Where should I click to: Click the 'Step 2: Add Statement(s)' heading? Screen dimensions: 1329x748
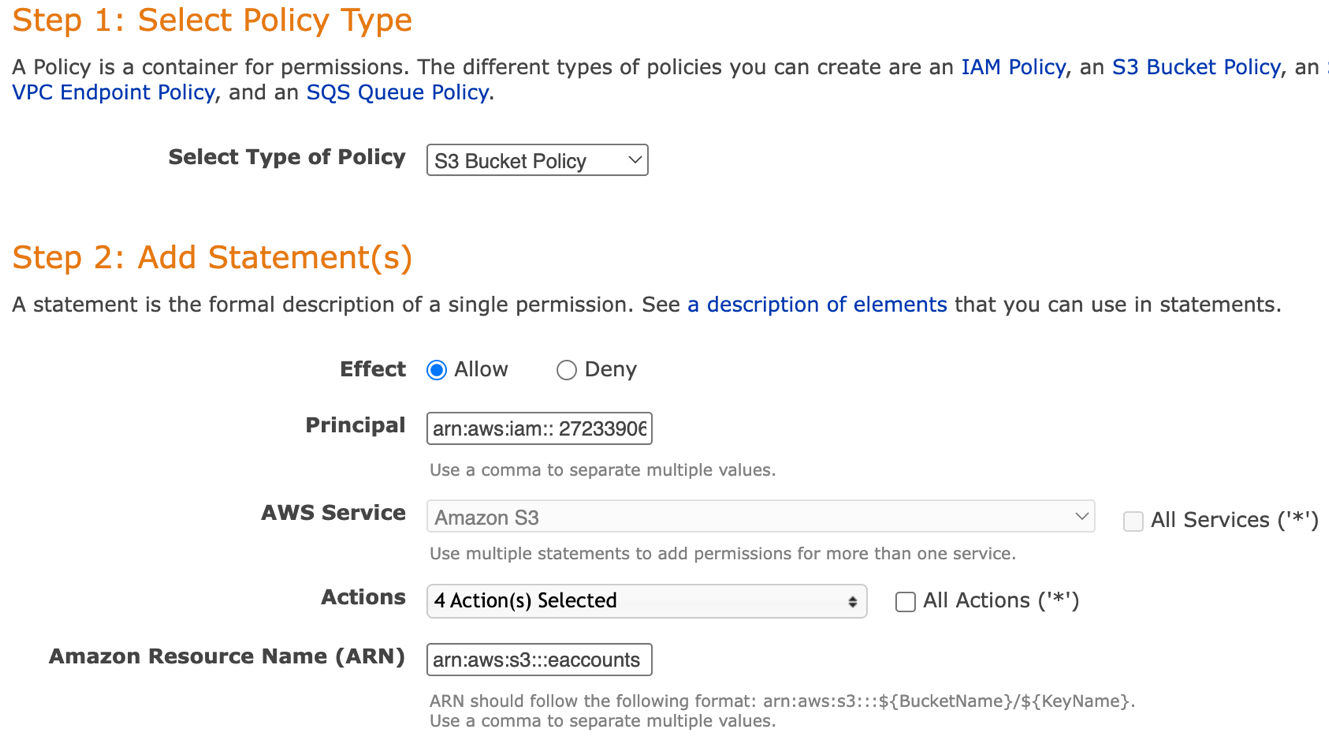pyautogui.click(x=212, y=257)
